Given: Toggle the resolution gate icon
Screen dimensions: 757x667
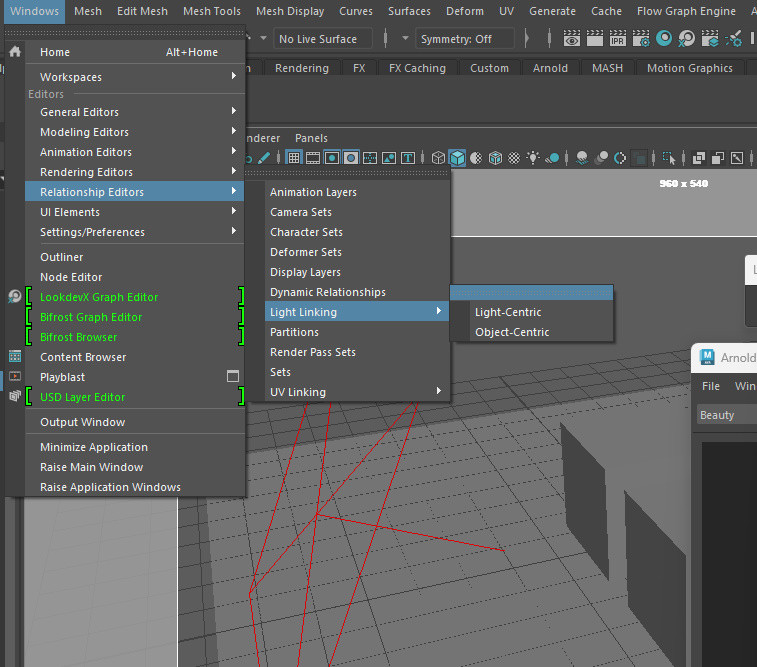Looking at the screenshot, I should [332, 158].
